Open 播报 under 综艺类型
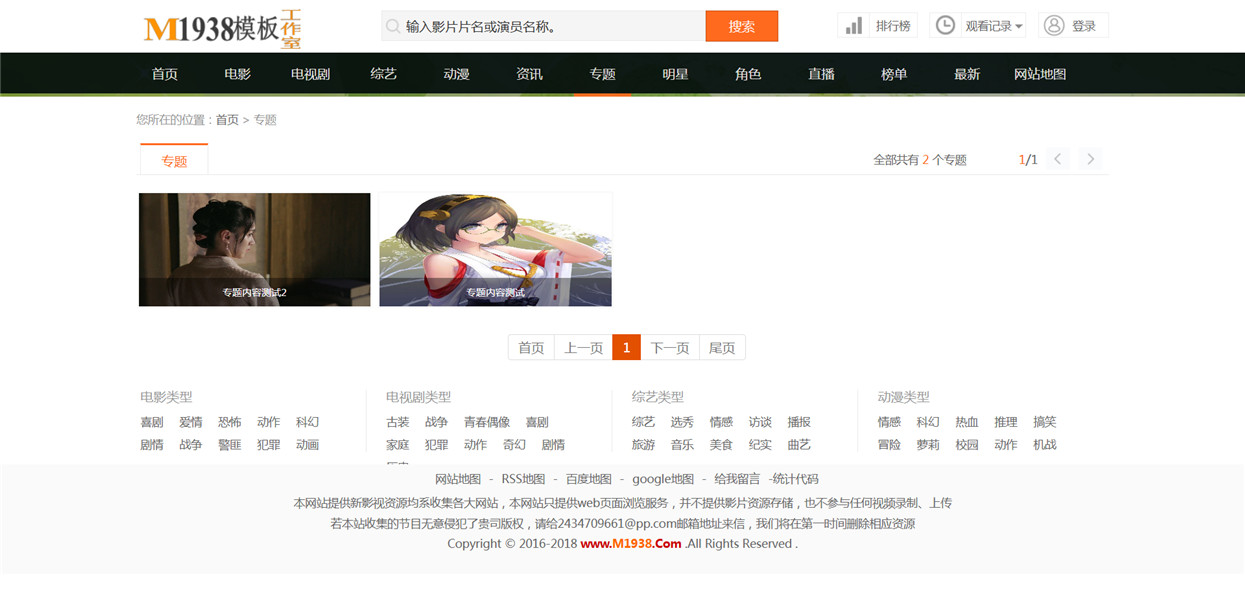The image size is (1245, 593). 799,422
